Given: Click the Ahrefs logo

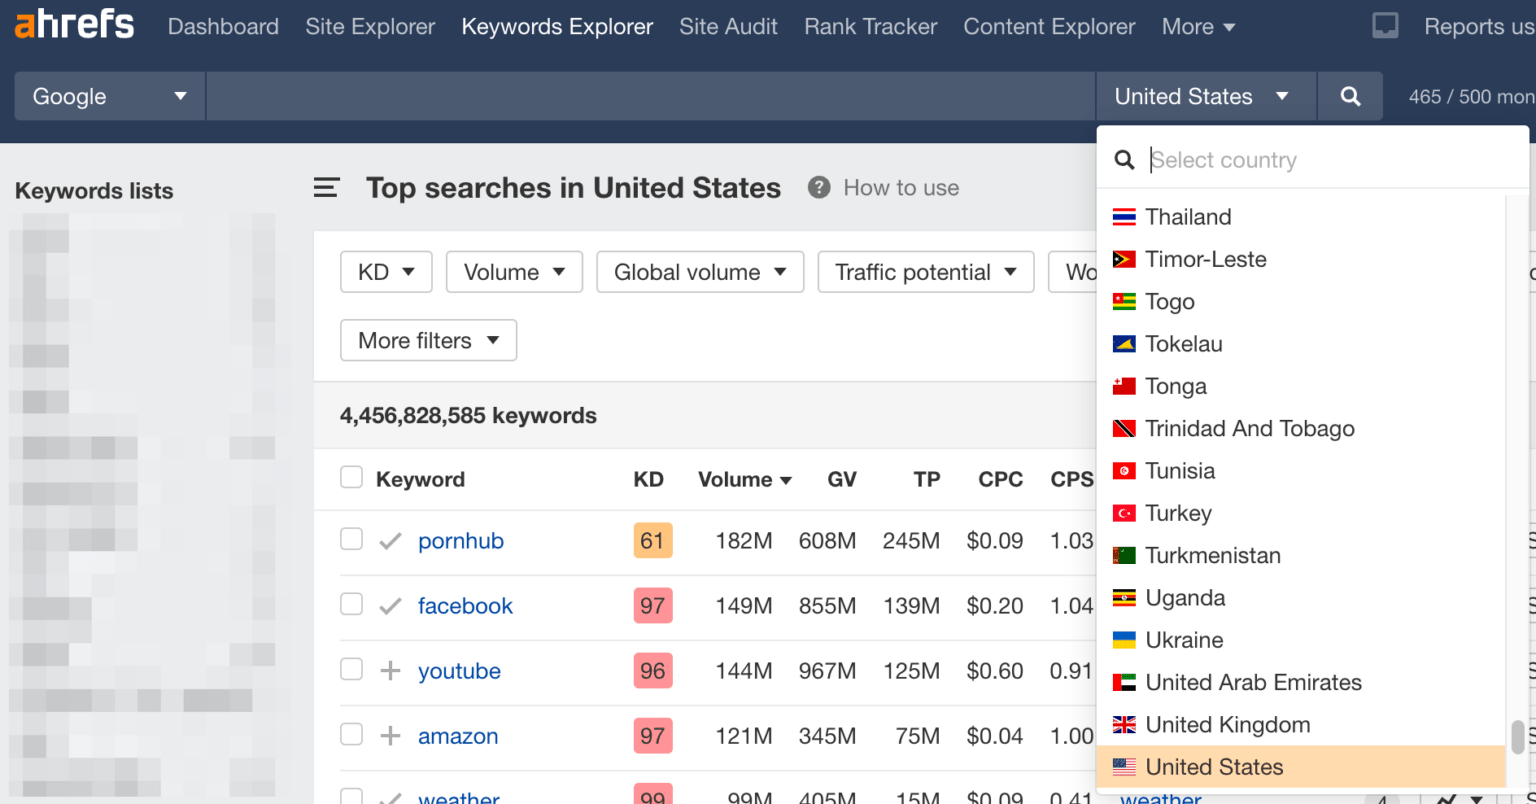Looking at the screenshot, I should [75, 25].
